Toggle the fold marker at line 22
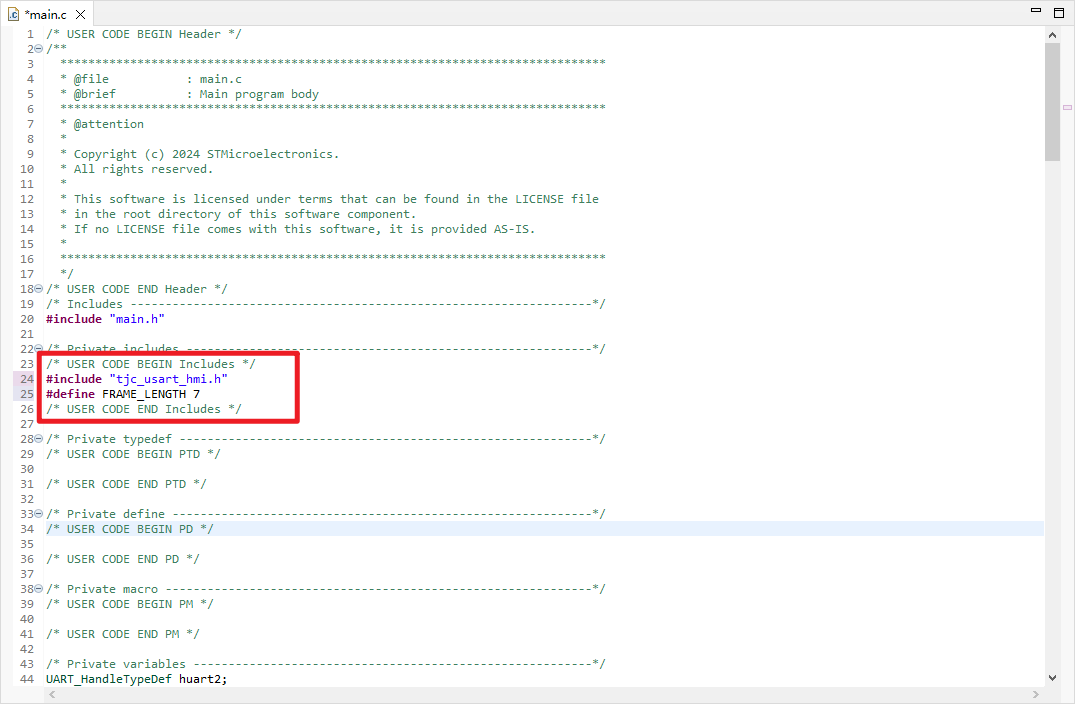This screenshot has width=1075, height=704. coord(39,349)
